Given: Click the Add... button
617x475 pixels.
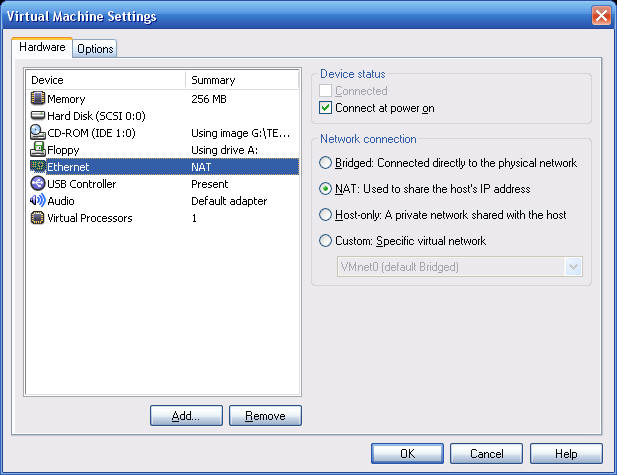Looking at the screenshot, I should tap(186, 416).
